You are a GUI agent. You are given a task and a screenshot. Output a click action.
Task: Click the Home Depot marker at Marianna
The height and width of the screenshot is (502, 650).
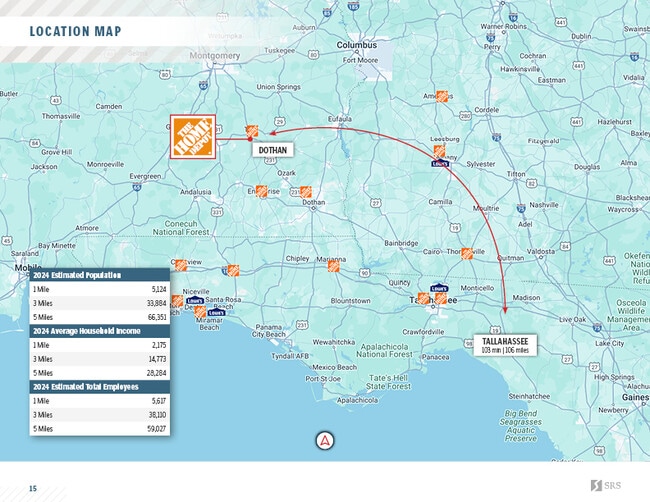pyautogui.click(x=333, y=266)
